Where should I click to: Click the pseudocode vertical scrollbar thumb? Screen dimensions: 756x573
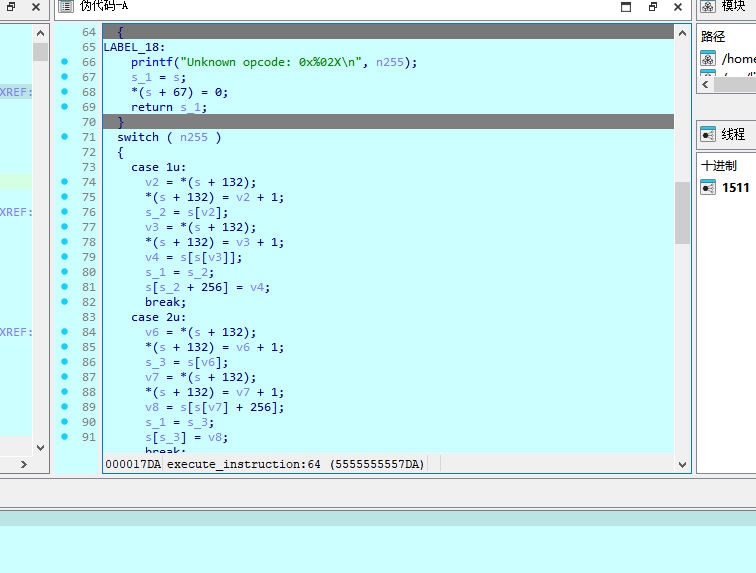pyautogui.click(x=682, y=212)
